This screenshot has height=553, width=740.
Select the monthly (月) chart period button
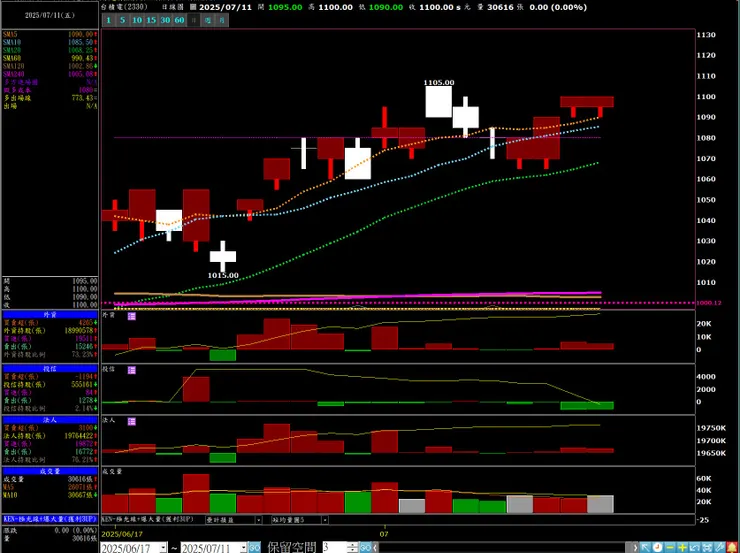click(222, 20)
